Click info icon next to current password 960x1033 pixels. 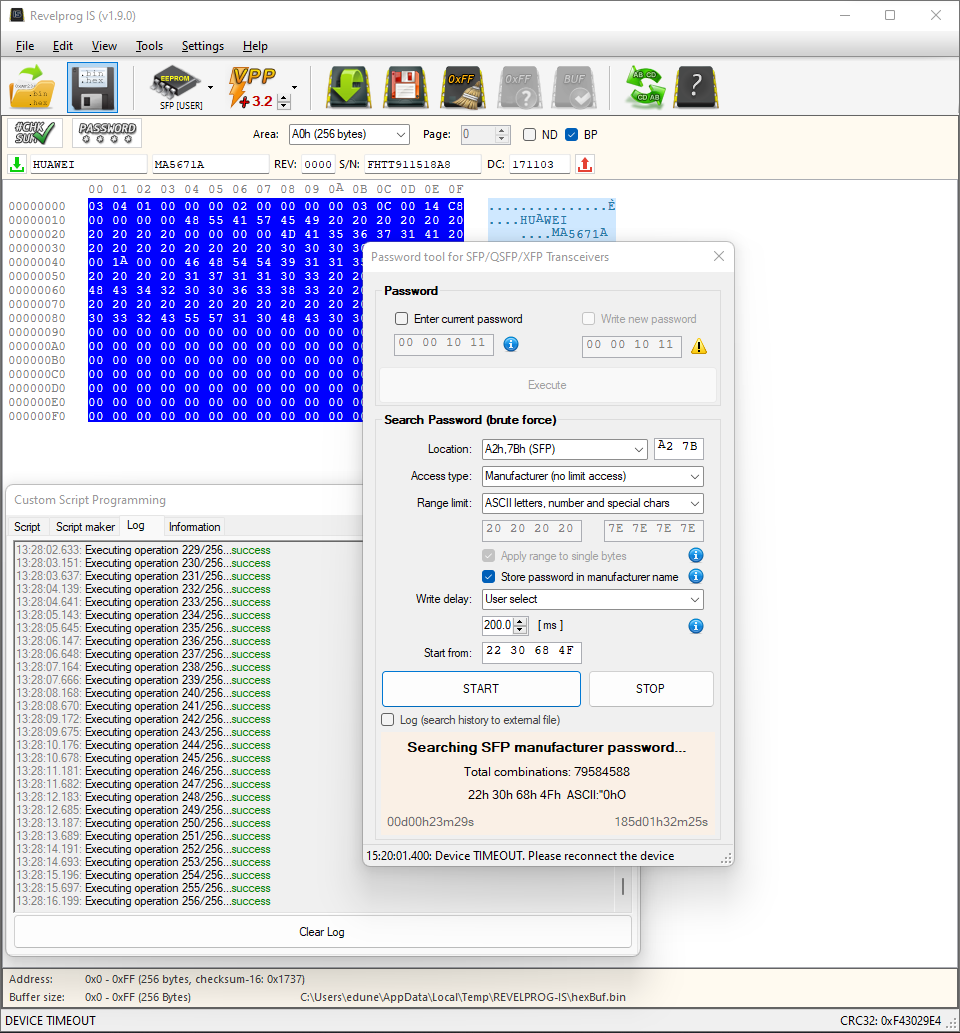tap(511, 344)
